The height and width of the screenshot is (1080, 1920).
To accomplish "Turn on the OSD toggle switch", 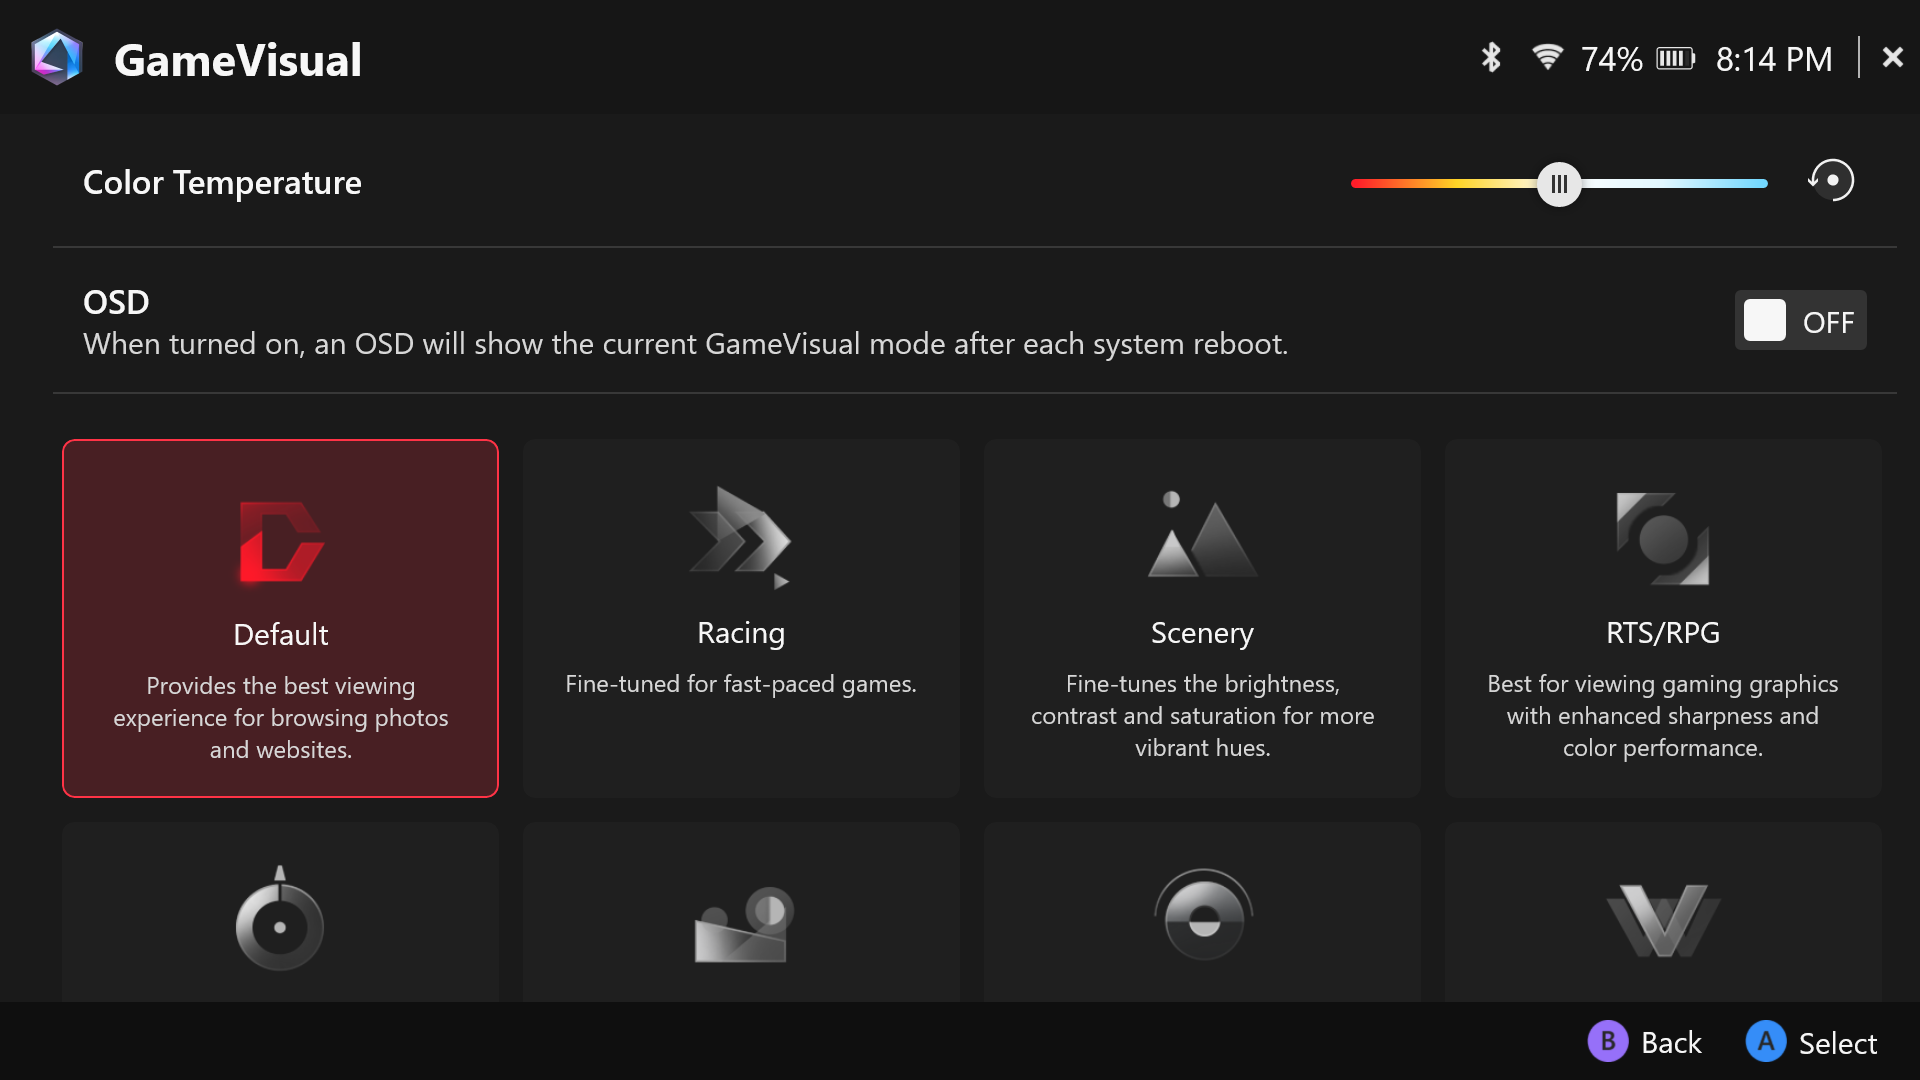I will point(1800,321).
